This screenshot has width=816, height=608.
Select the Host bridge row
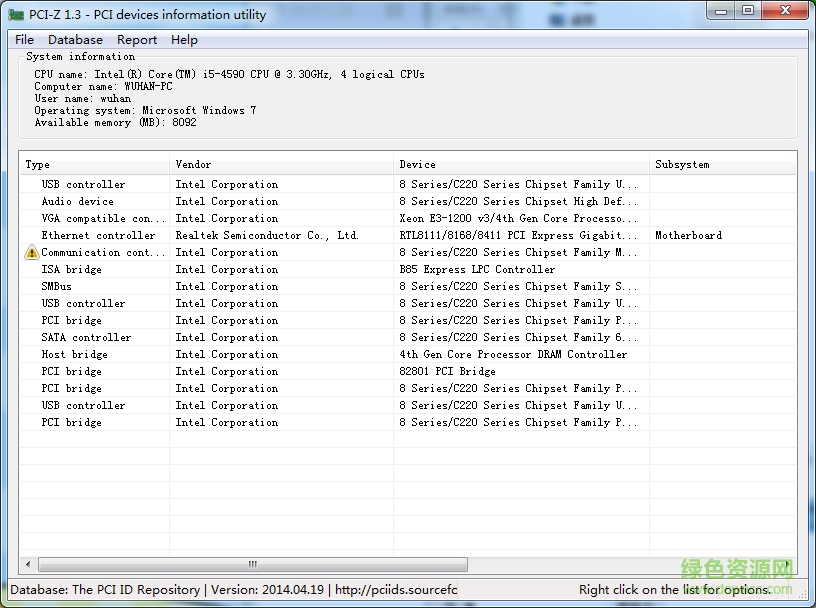[x=408, y=354]
